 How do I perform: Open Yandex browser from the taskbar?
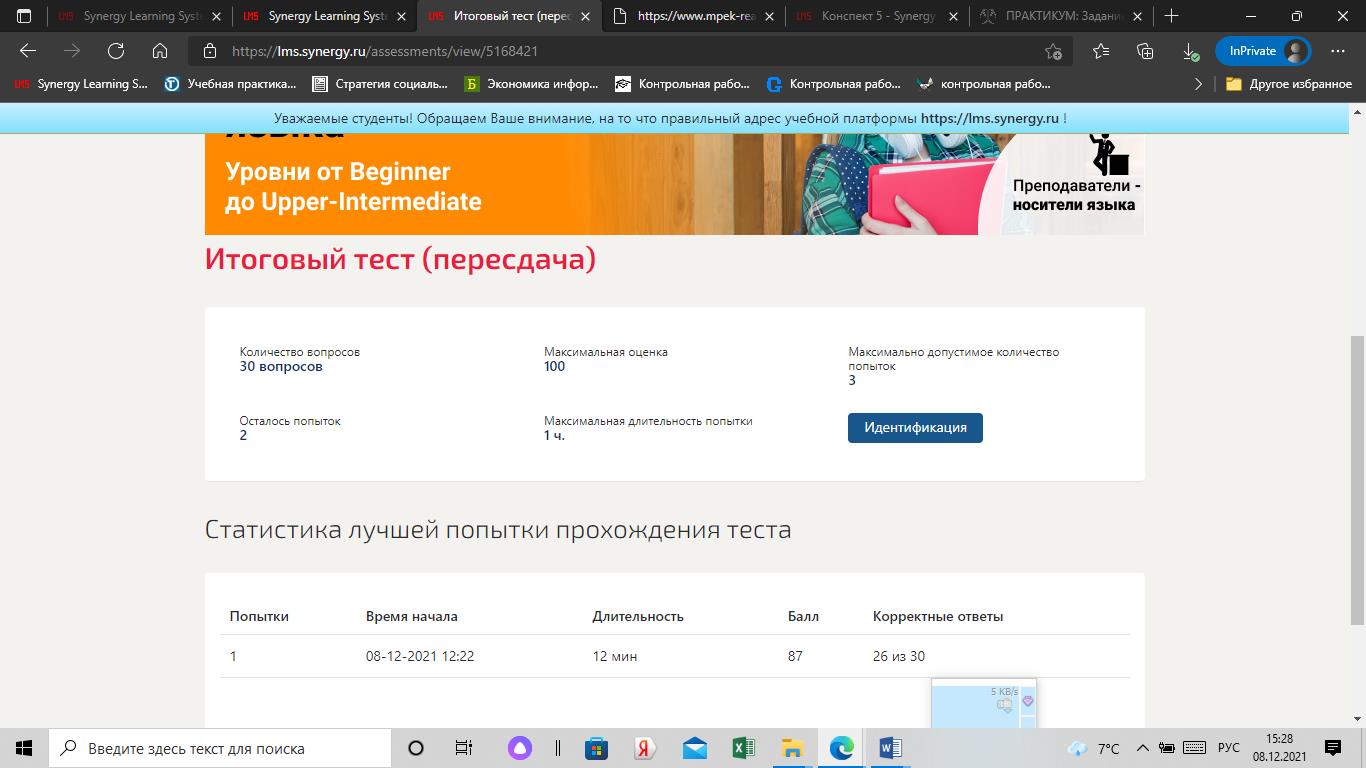[x=645, y=748]
